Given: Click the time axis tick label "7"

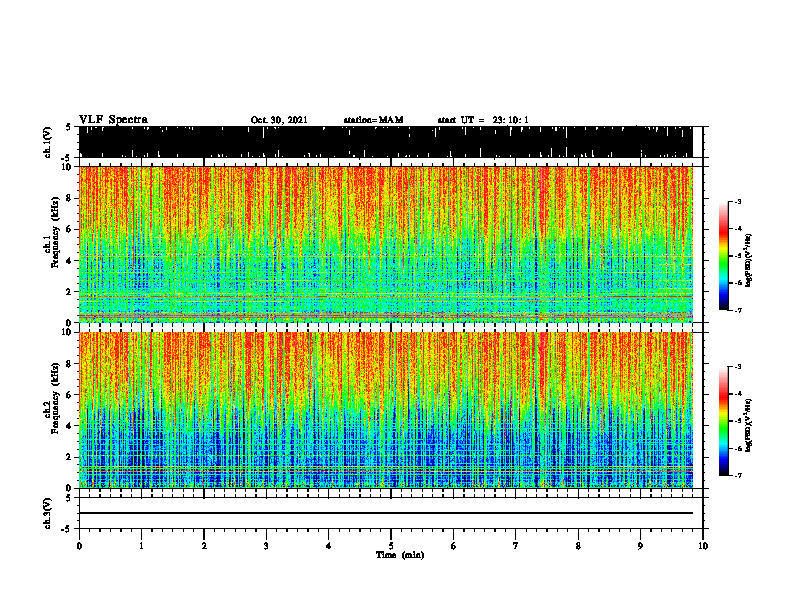Looking at the screenshot, I should 516,546.
